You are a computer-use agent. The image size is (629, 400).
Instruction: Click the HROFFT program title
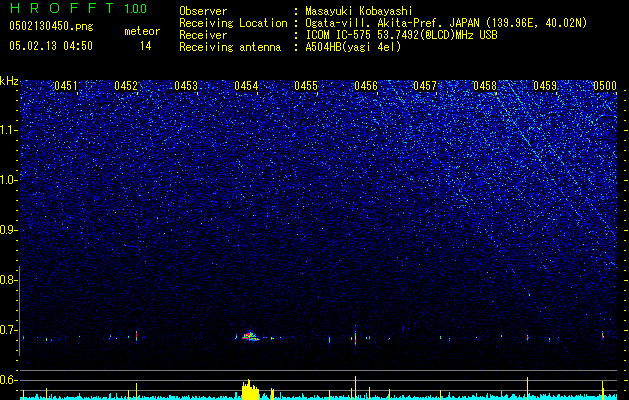pos(62,8)
